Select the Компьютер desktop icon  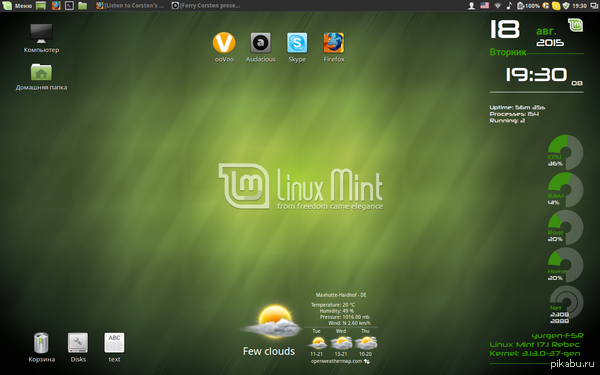(x=41, y=38)
